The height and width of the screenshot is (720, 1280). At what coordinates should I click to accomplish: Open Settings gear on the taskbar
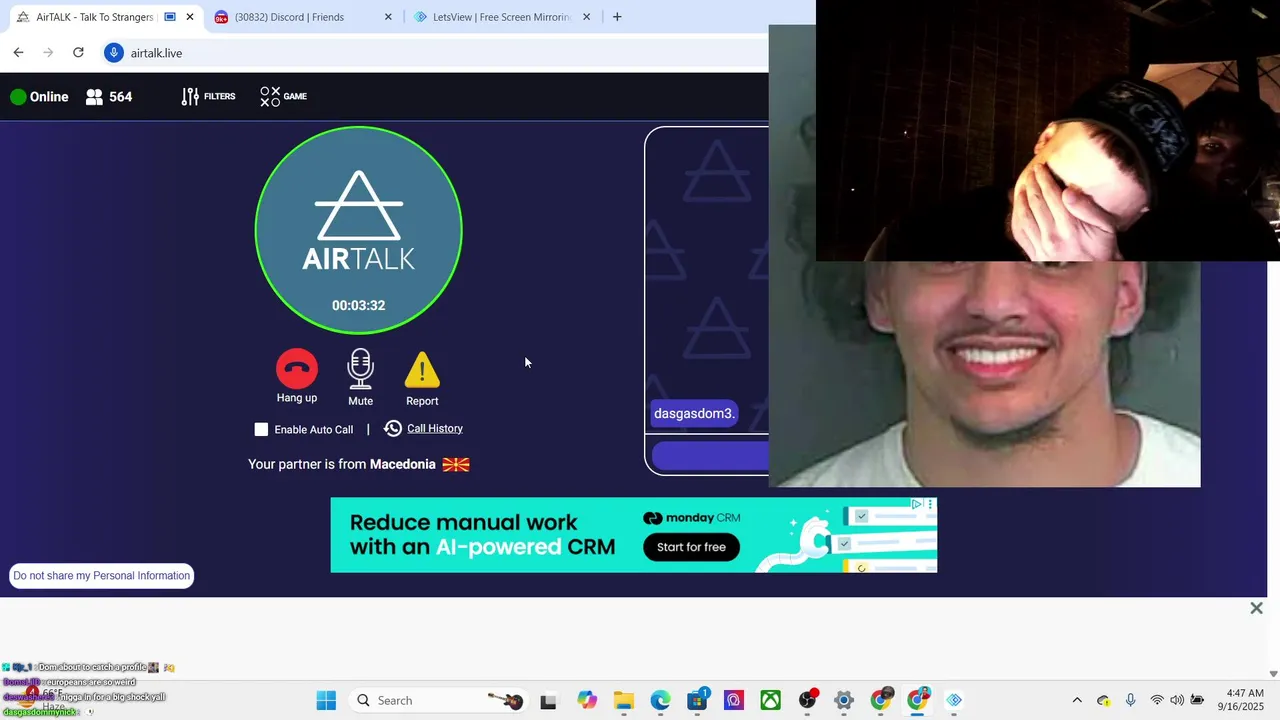point(844,700)
